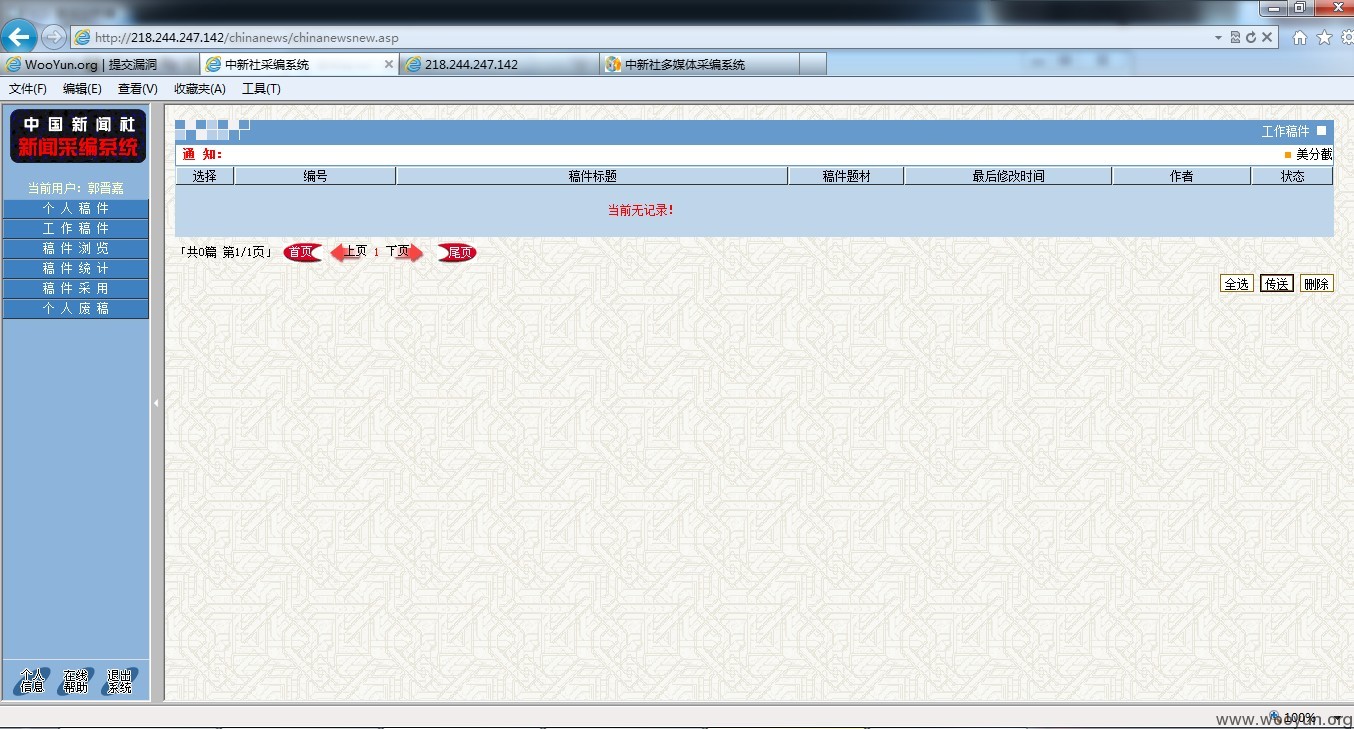Click the 当前无记录! message

pos(641,210)
